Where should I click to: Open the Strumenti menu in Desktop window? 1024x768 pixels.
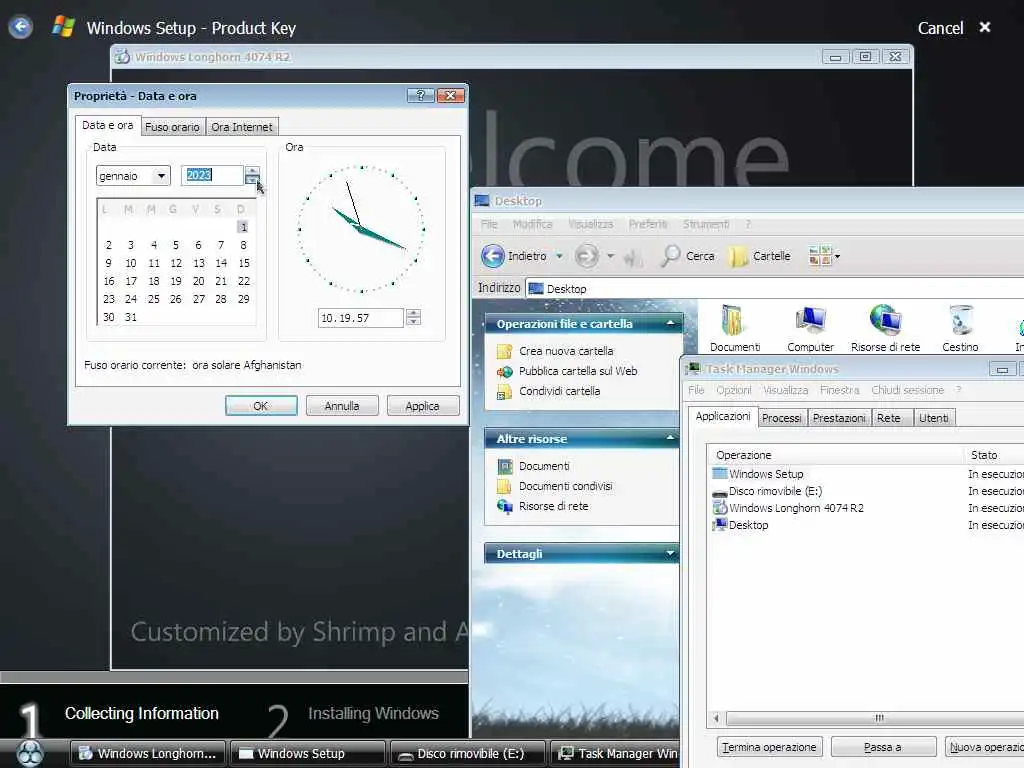pyautogui.click(x=705, y=225)
